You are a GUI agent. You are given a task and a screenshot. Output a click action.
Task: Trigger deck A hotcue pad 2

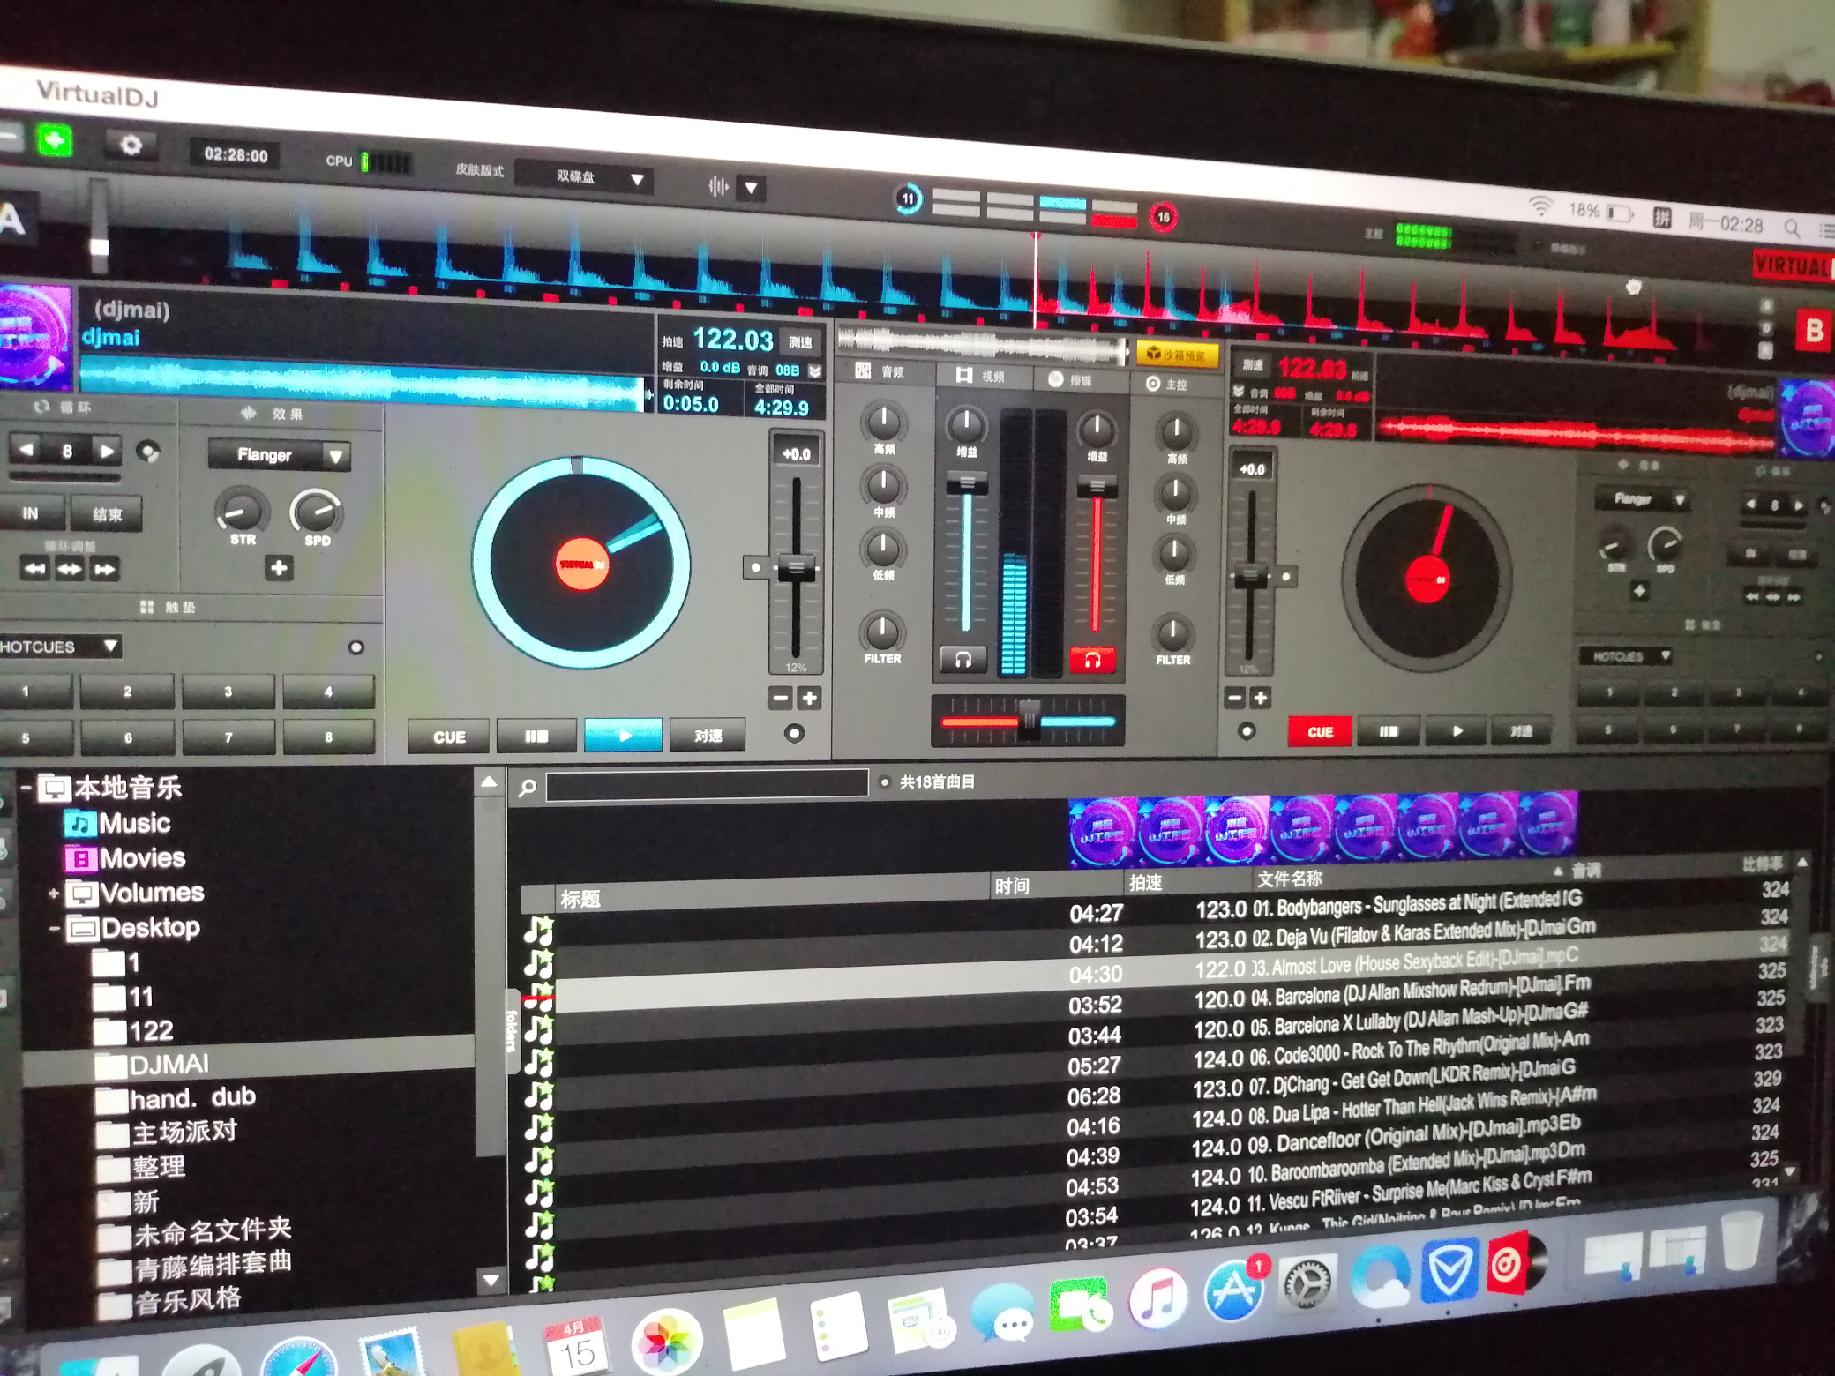(x=127, y=691)
